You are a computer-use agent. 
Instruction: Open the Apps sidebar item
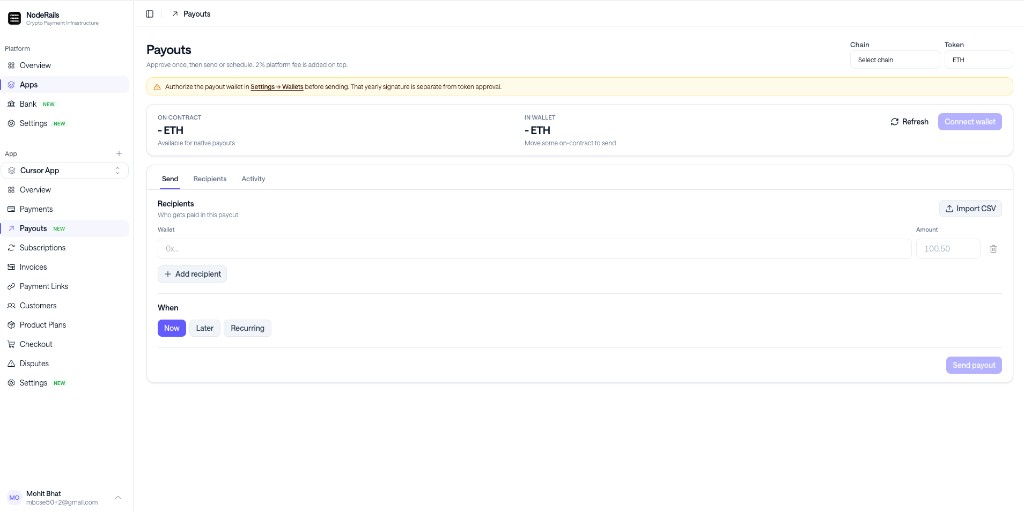(x=65, y=84)
